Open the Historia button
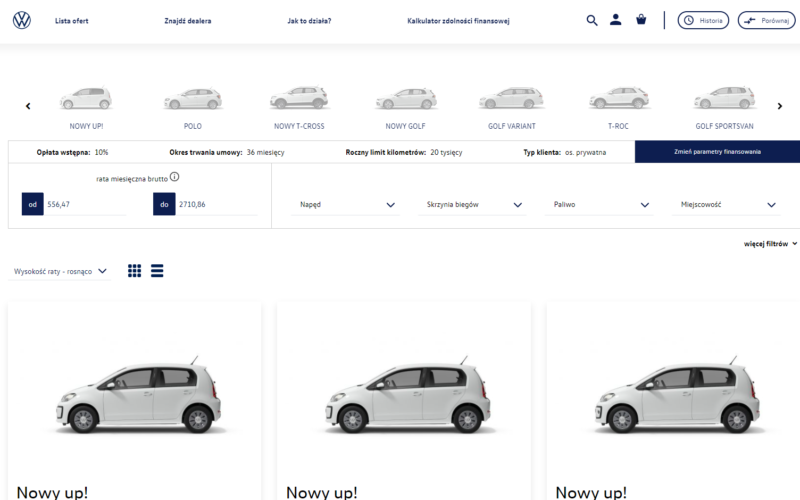 (x=703, y=20)
